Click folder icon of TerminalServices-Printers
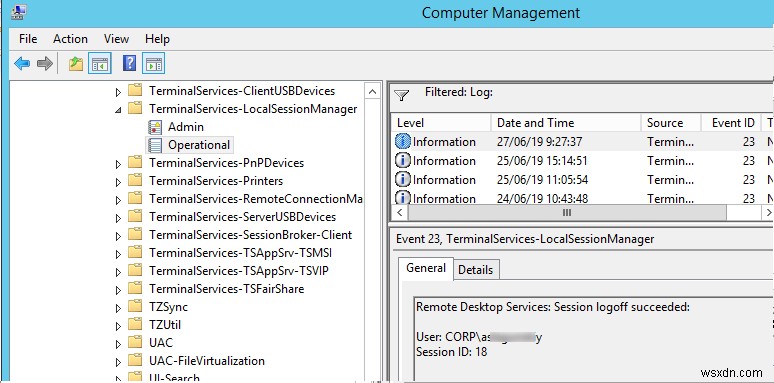The width and height of the screenshot is (774, 383). 135,181
